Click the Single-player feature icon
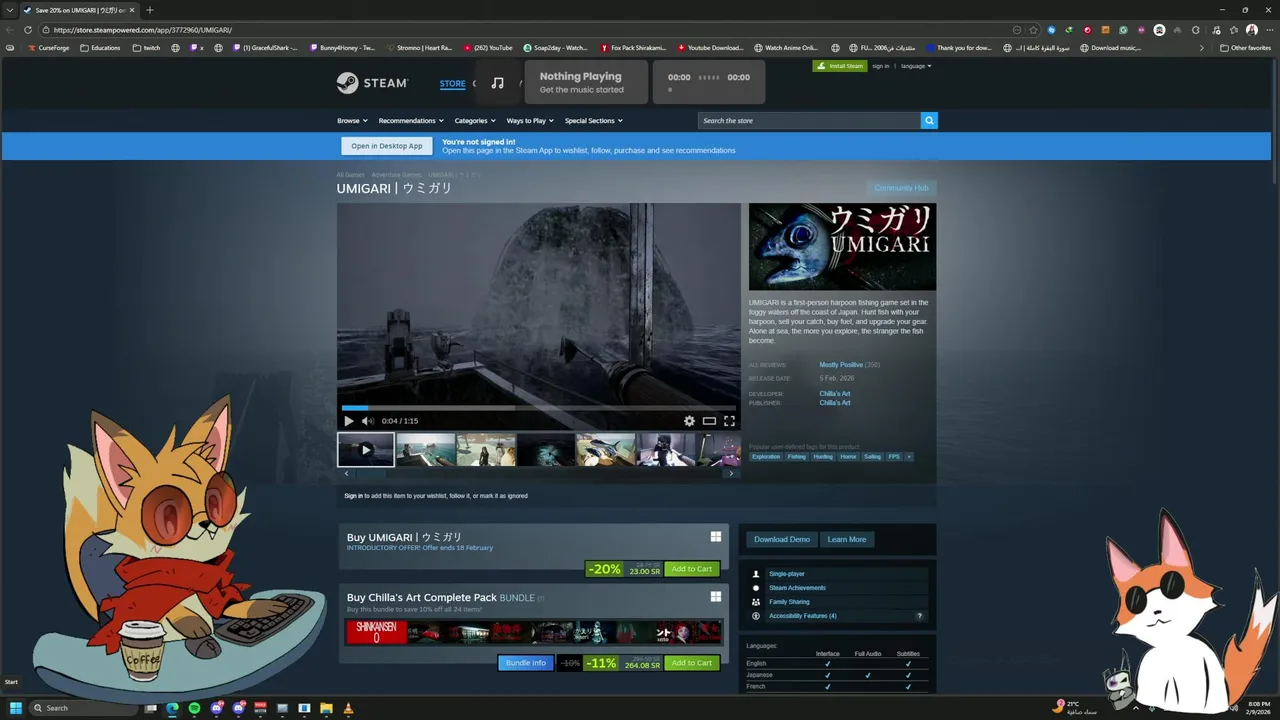1280x720 pixels. click(756, 574)
